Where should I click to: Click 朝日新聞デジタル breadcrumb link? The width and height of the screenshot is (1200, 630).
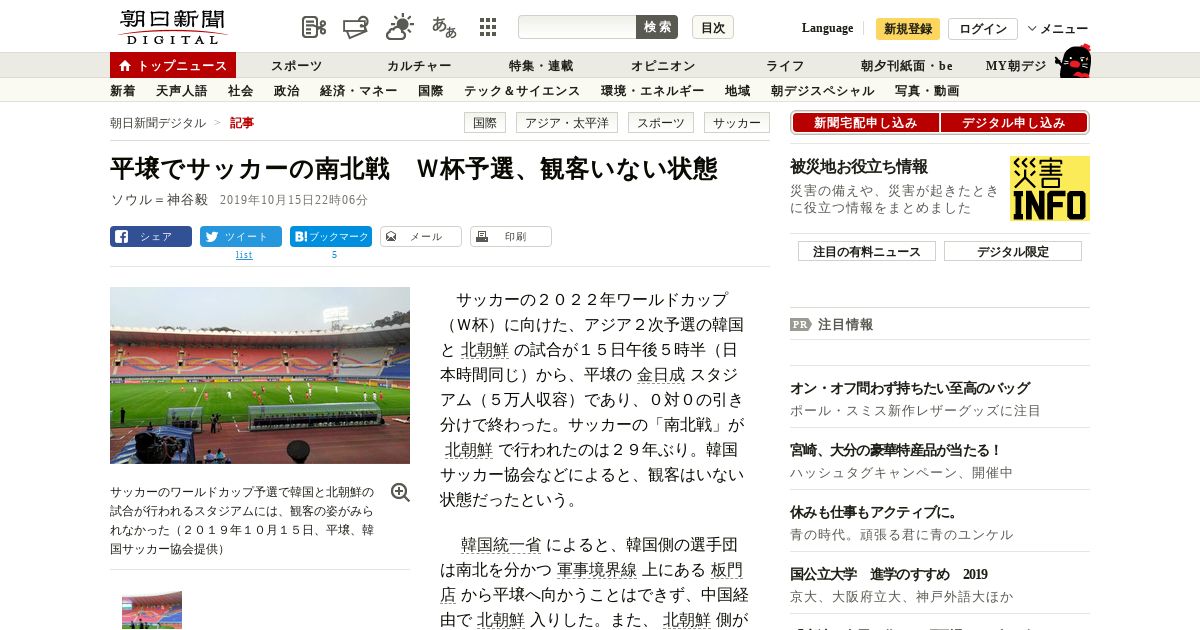click(158, 123)
